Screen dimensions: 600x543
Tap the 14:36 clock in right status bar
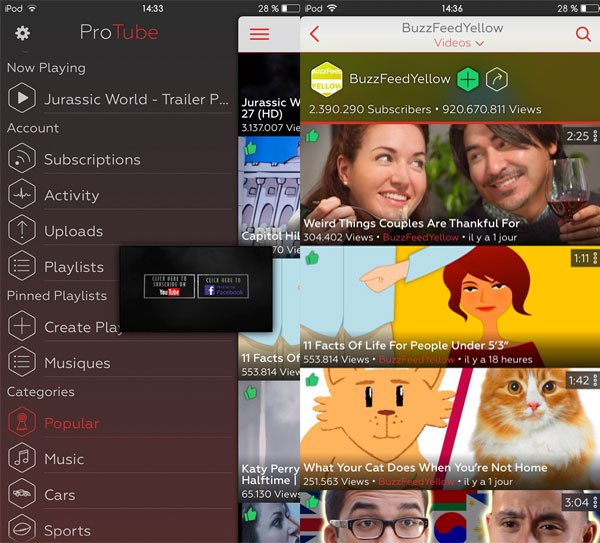(x=452, y=8)
